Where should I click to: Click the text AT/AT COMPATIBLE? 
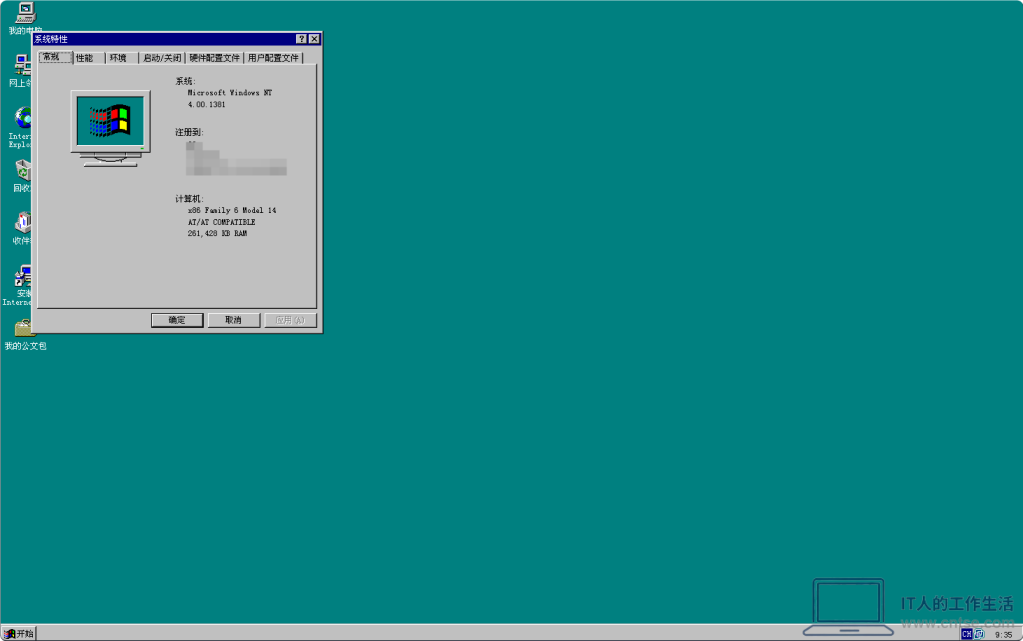click(221, 222)
